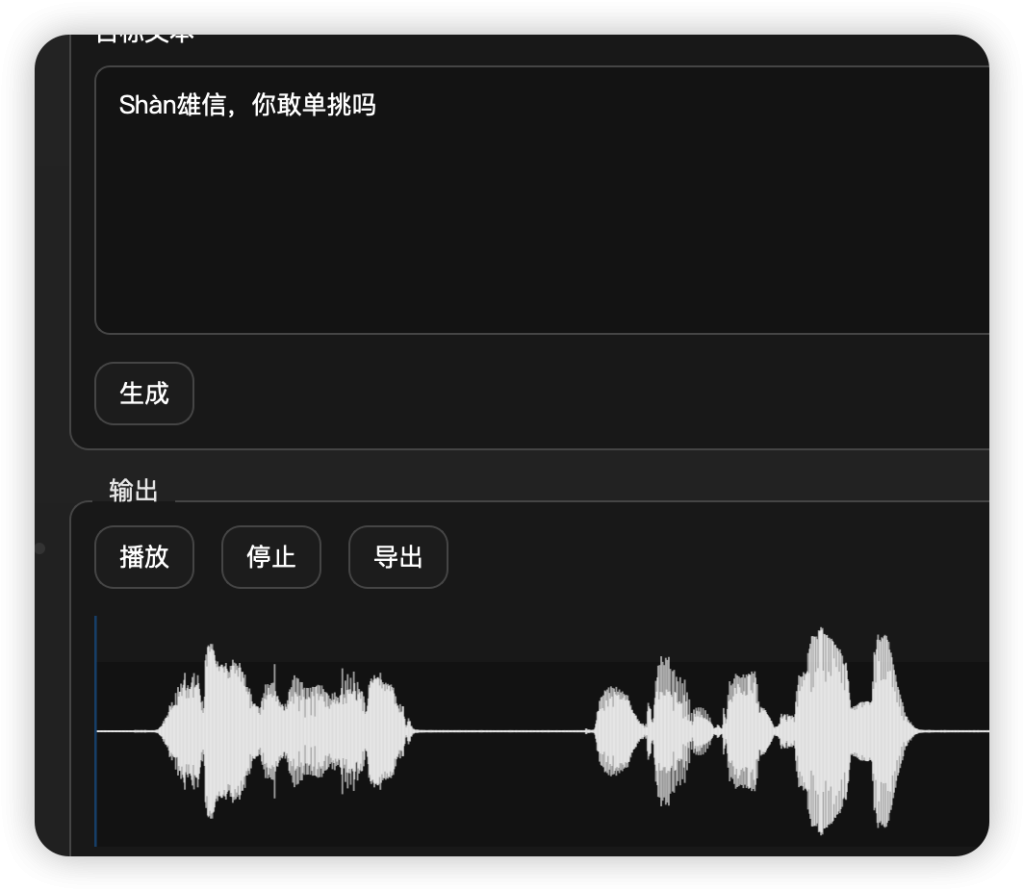Export the audio with 导出
The image size is (1024, 891).
398,557
